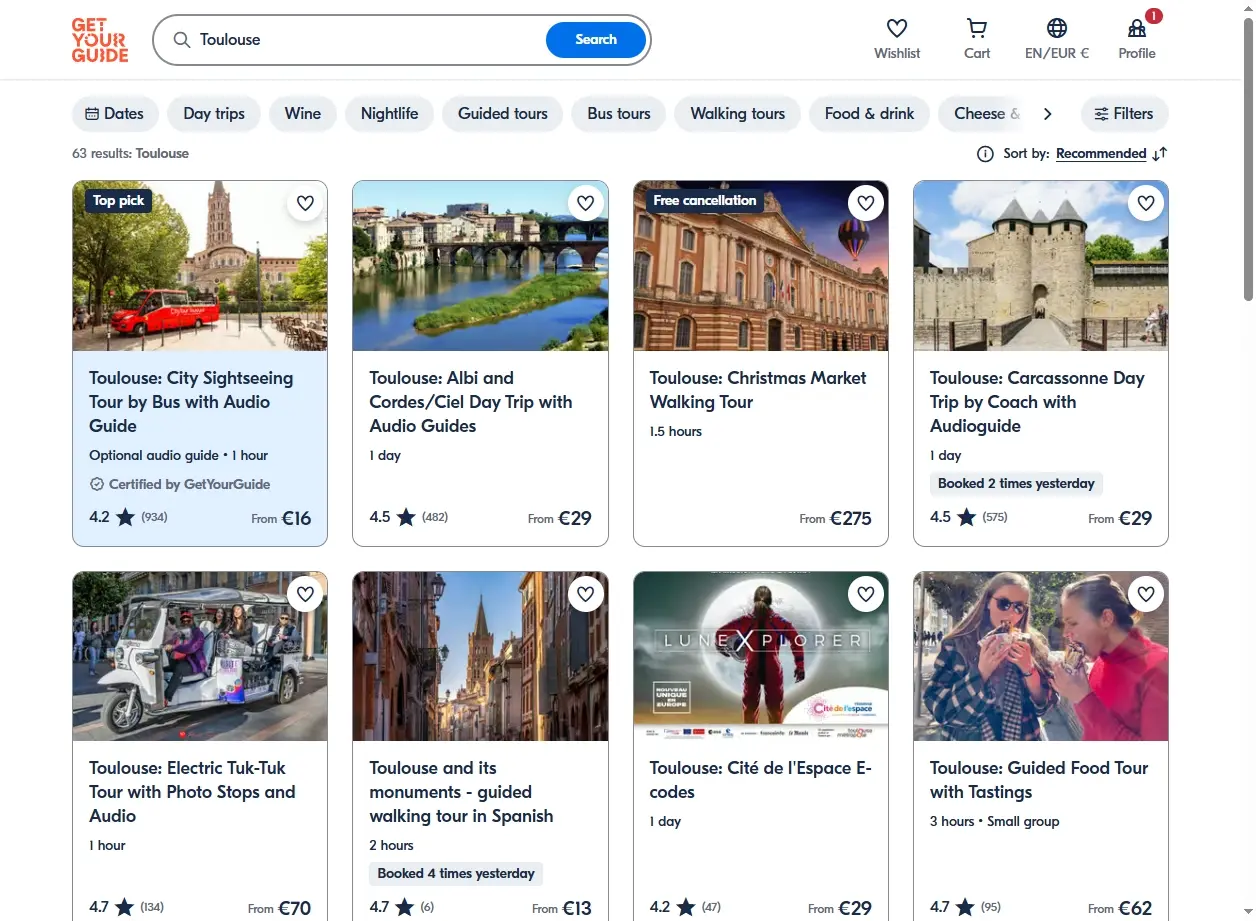Image resolution: width=1256 pixels, height=921 pixels.
Task: Select the Food & drink chip
Action: (x=869, y=114)
